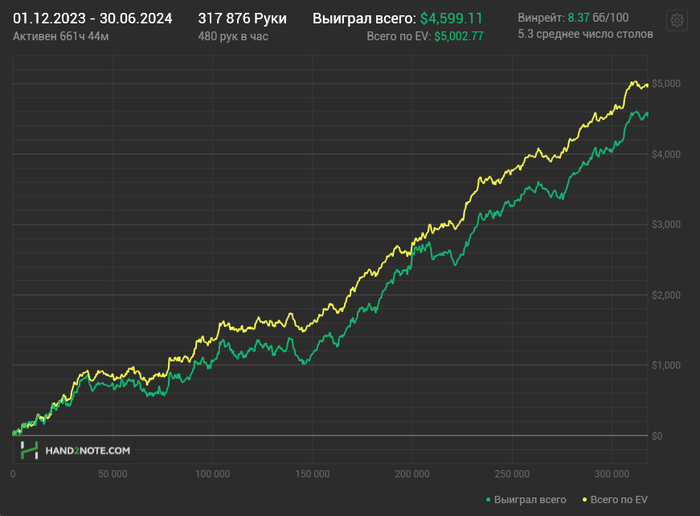Click the 'Винрейт:' label
Image resolution: width=700 pixels, height=516 pixels.
541,18
